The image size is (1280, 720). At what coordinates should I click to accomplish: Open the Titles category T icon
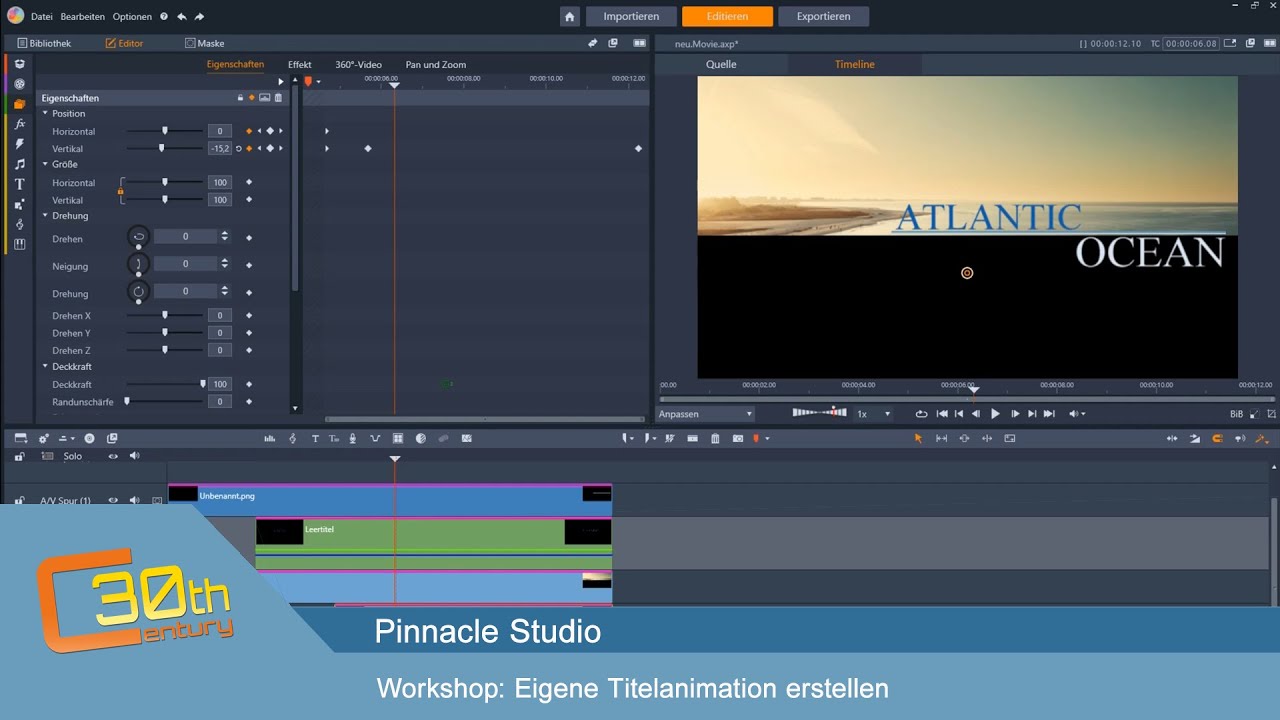click(x=19, y=184)
